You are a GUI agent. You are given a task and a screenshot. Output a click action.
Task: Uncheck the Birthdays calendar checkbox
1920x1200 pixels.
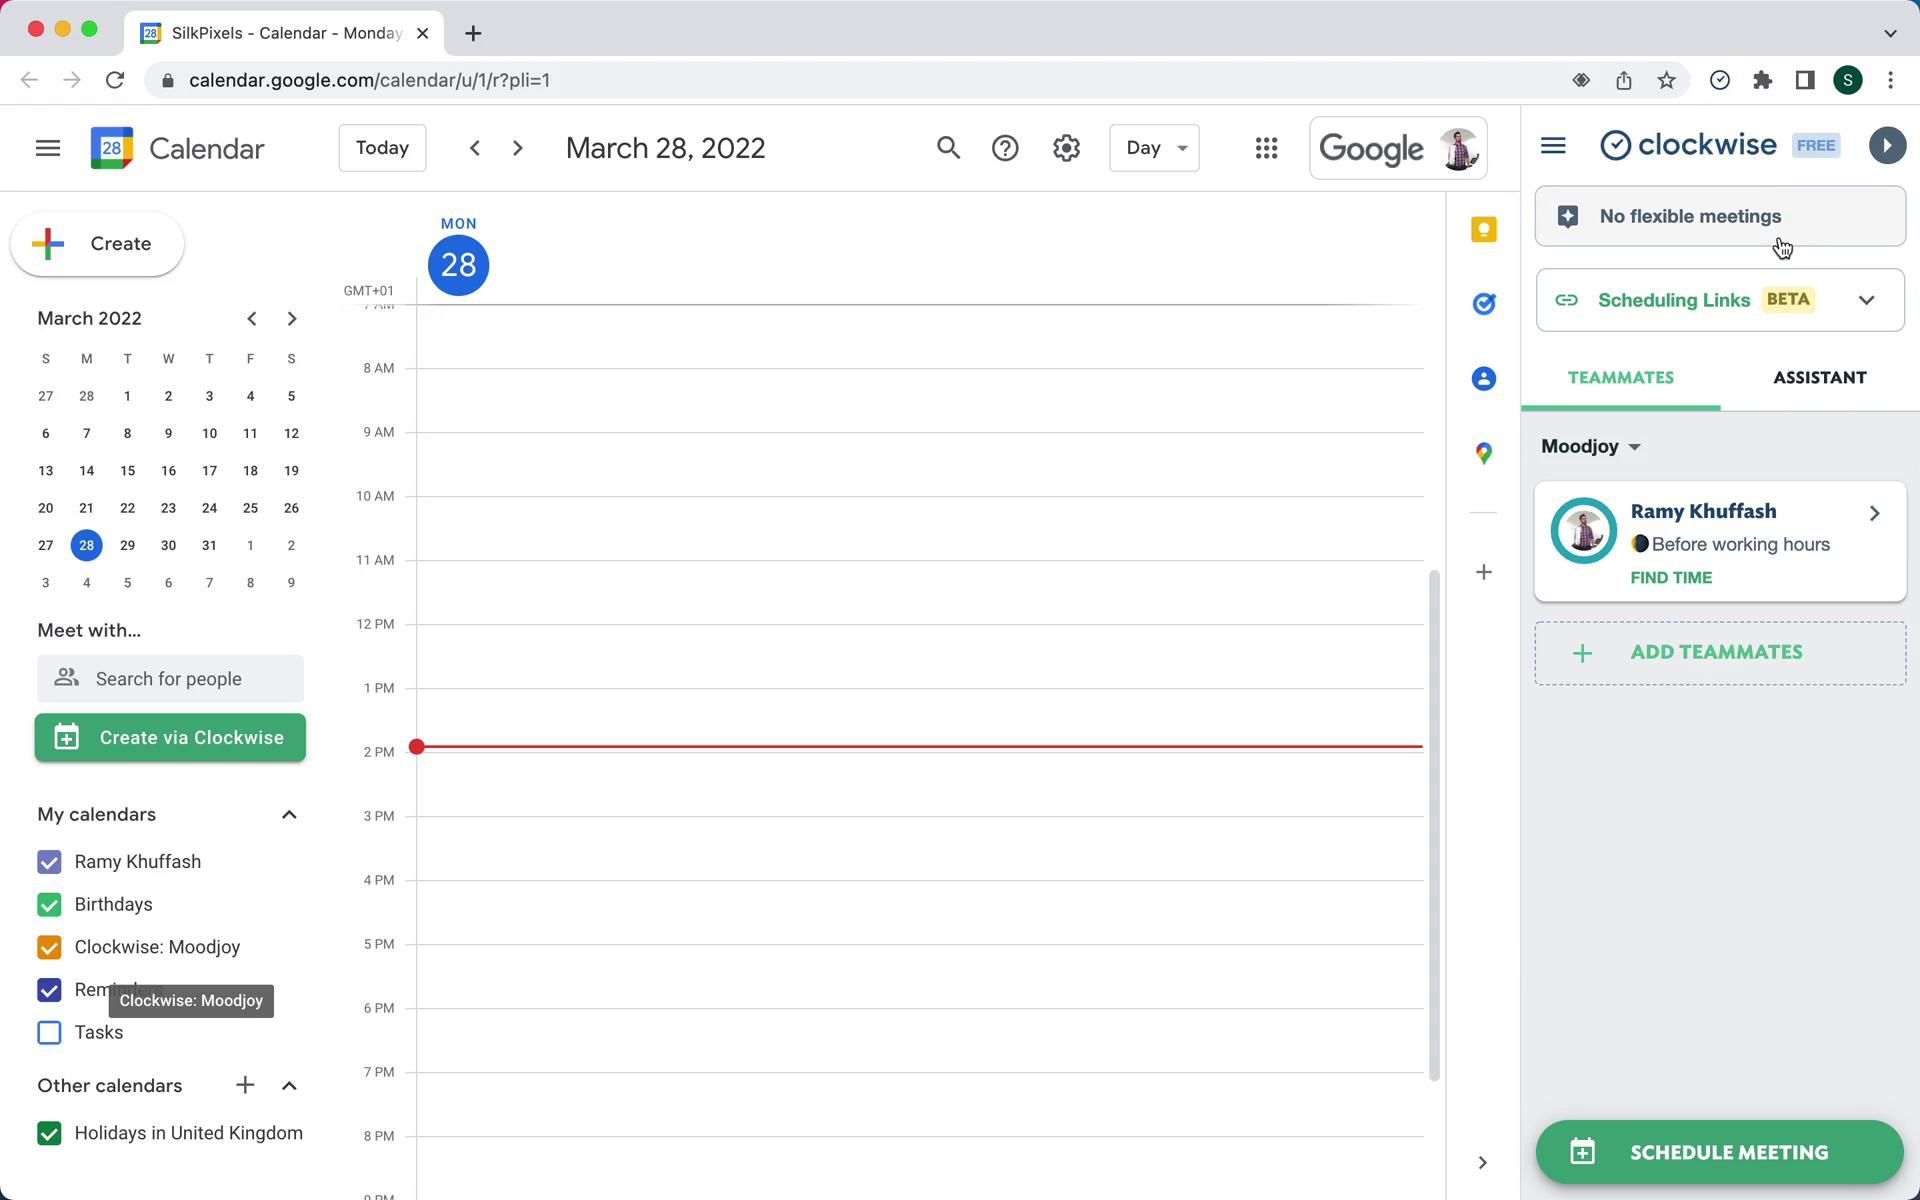tap(49, 905)
